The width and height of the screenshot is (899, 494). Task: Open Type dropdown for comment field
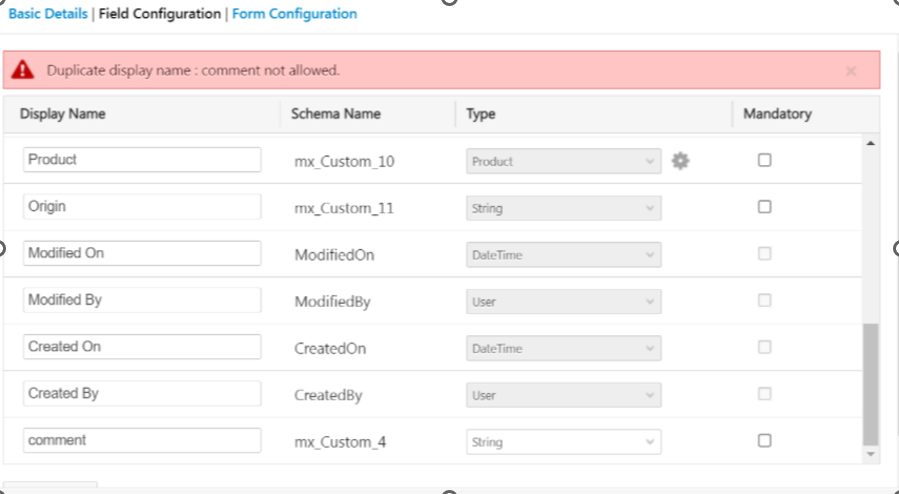tap(563, 441)
